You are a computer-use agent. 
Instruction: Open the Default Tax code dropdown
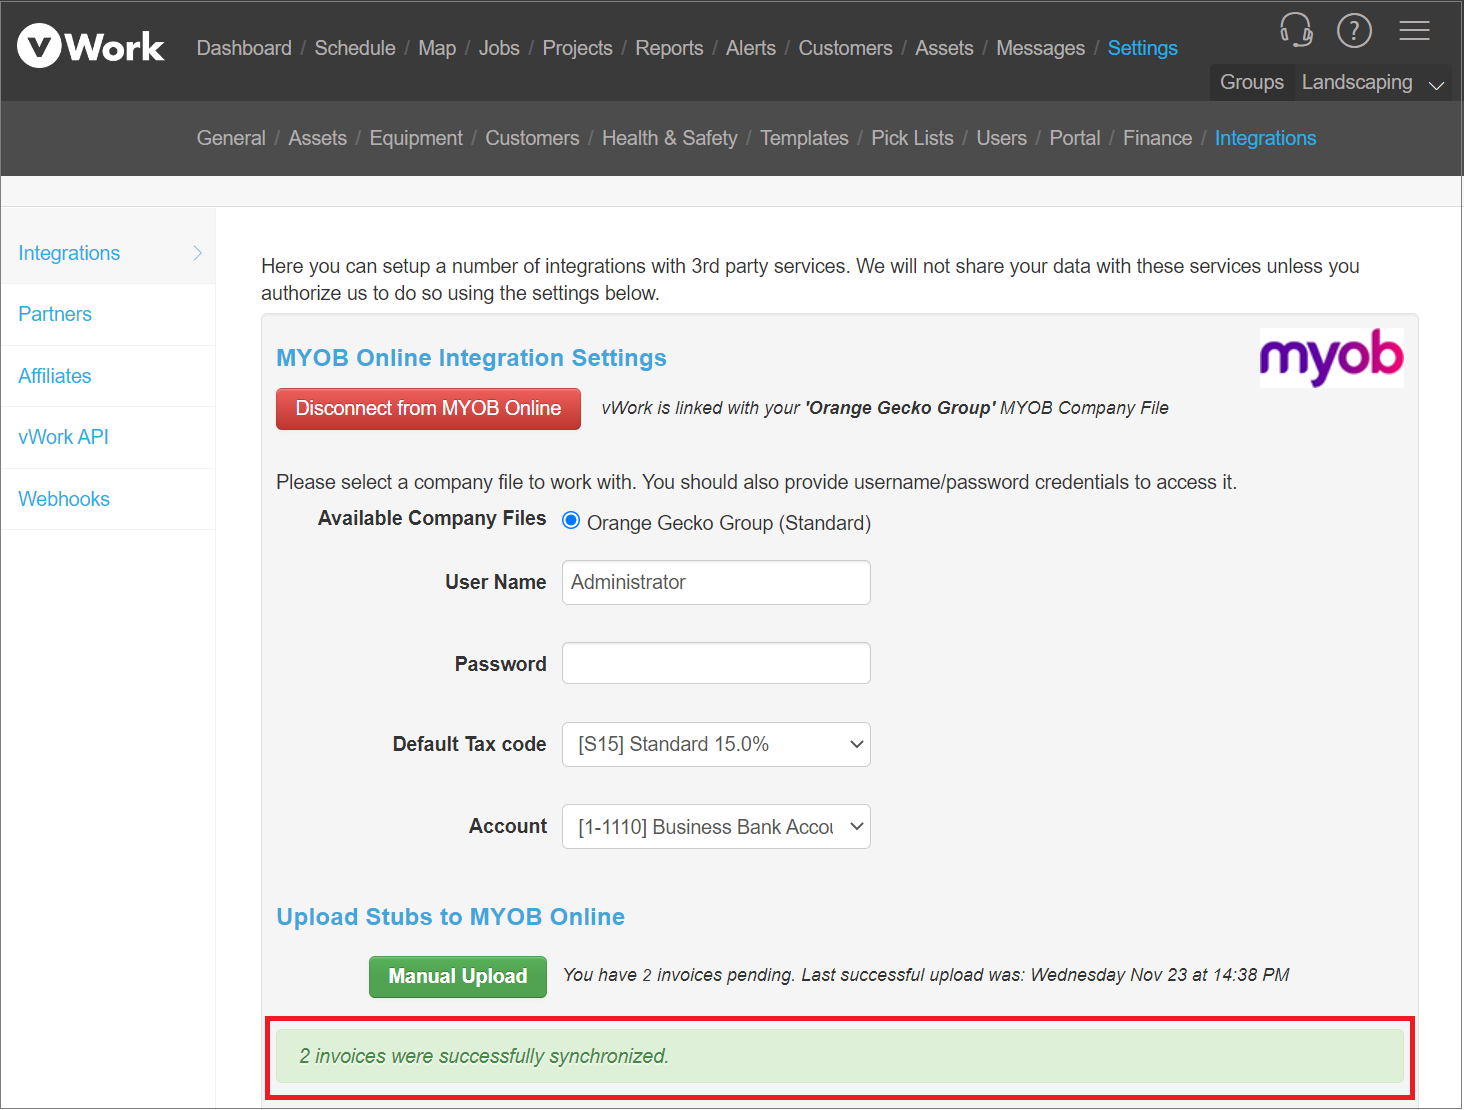(716, 744)
